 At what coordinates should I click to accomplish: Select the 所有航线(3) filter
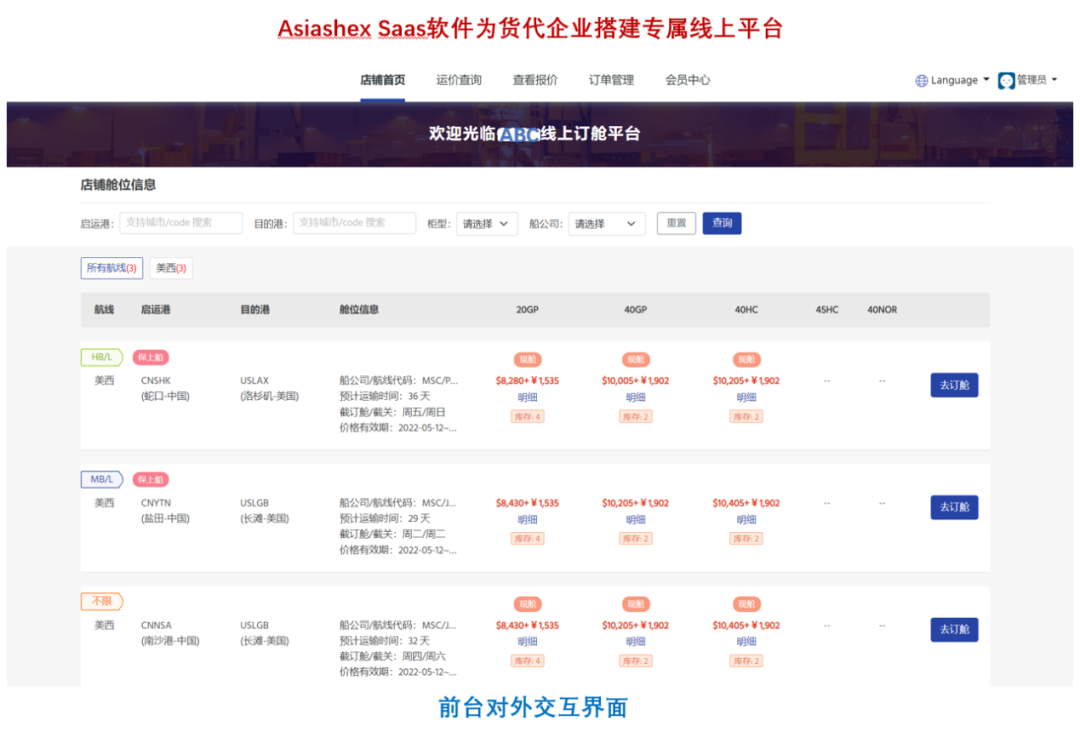pos(111,268)
